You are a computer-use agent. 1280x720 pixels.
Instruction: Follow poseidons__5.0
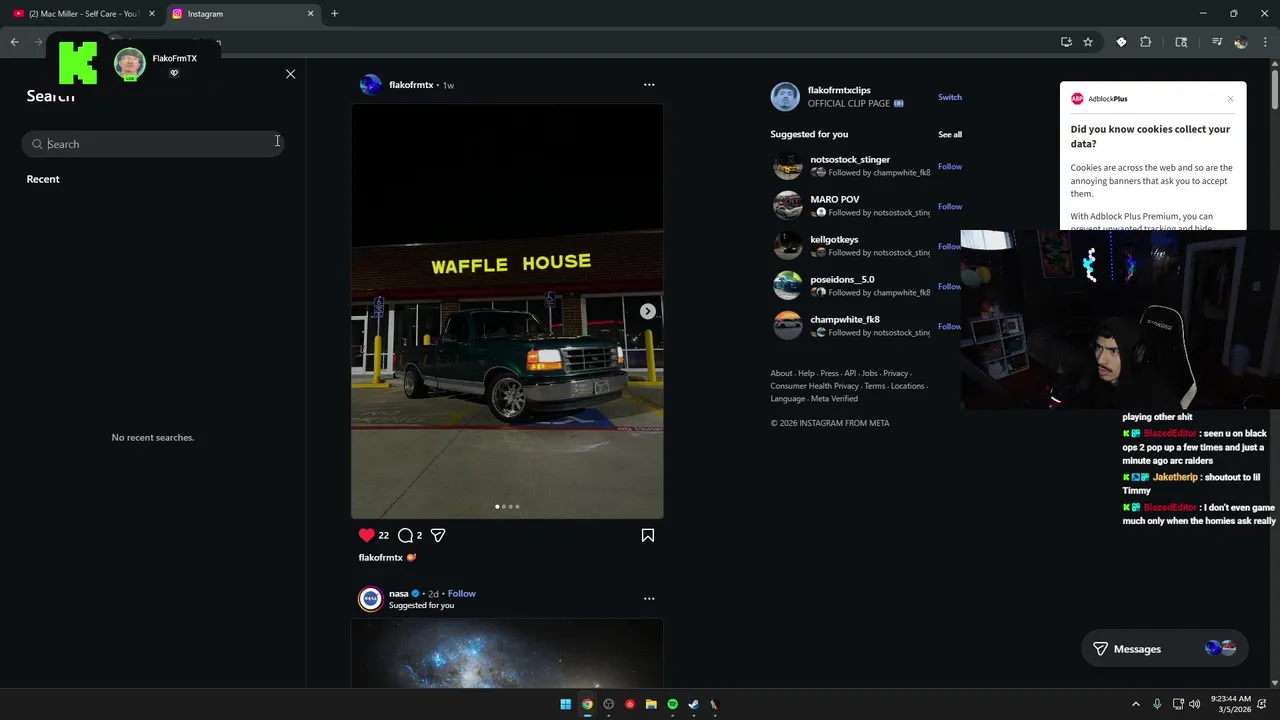point(950,286)
